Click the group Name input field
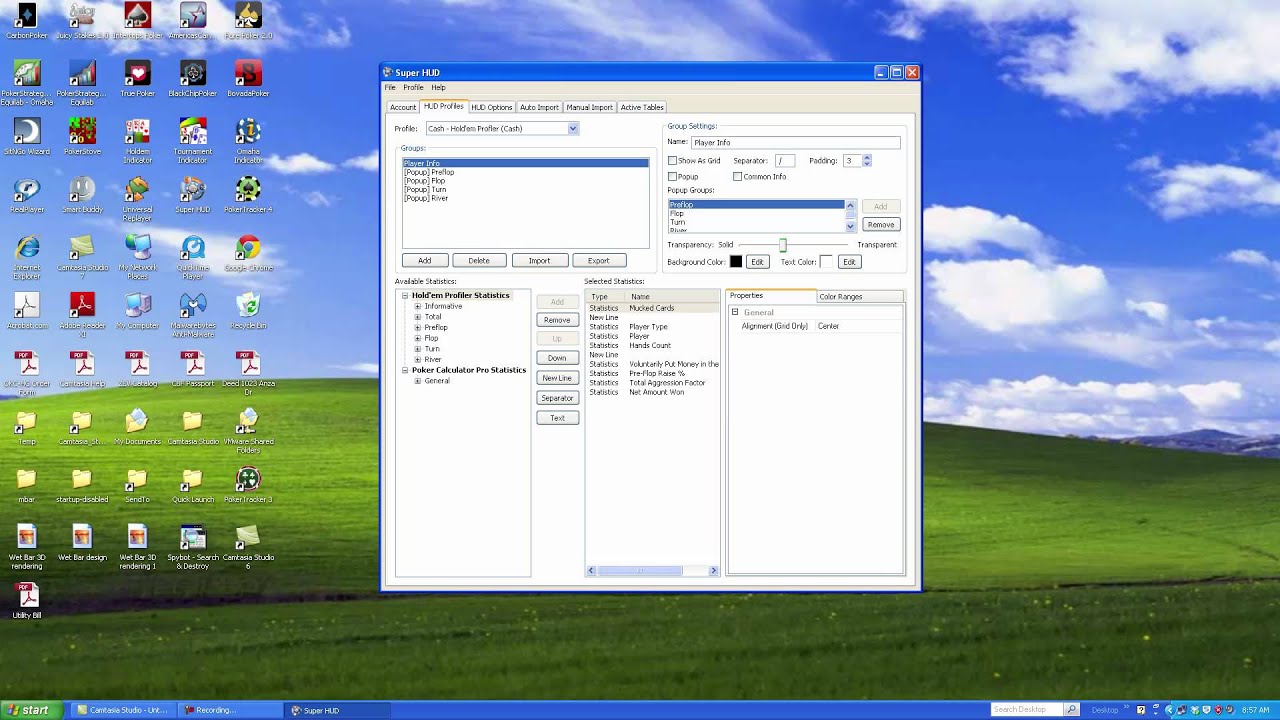Image resolution: width=1280 pixels, height=720 pixels. [796, 143]
